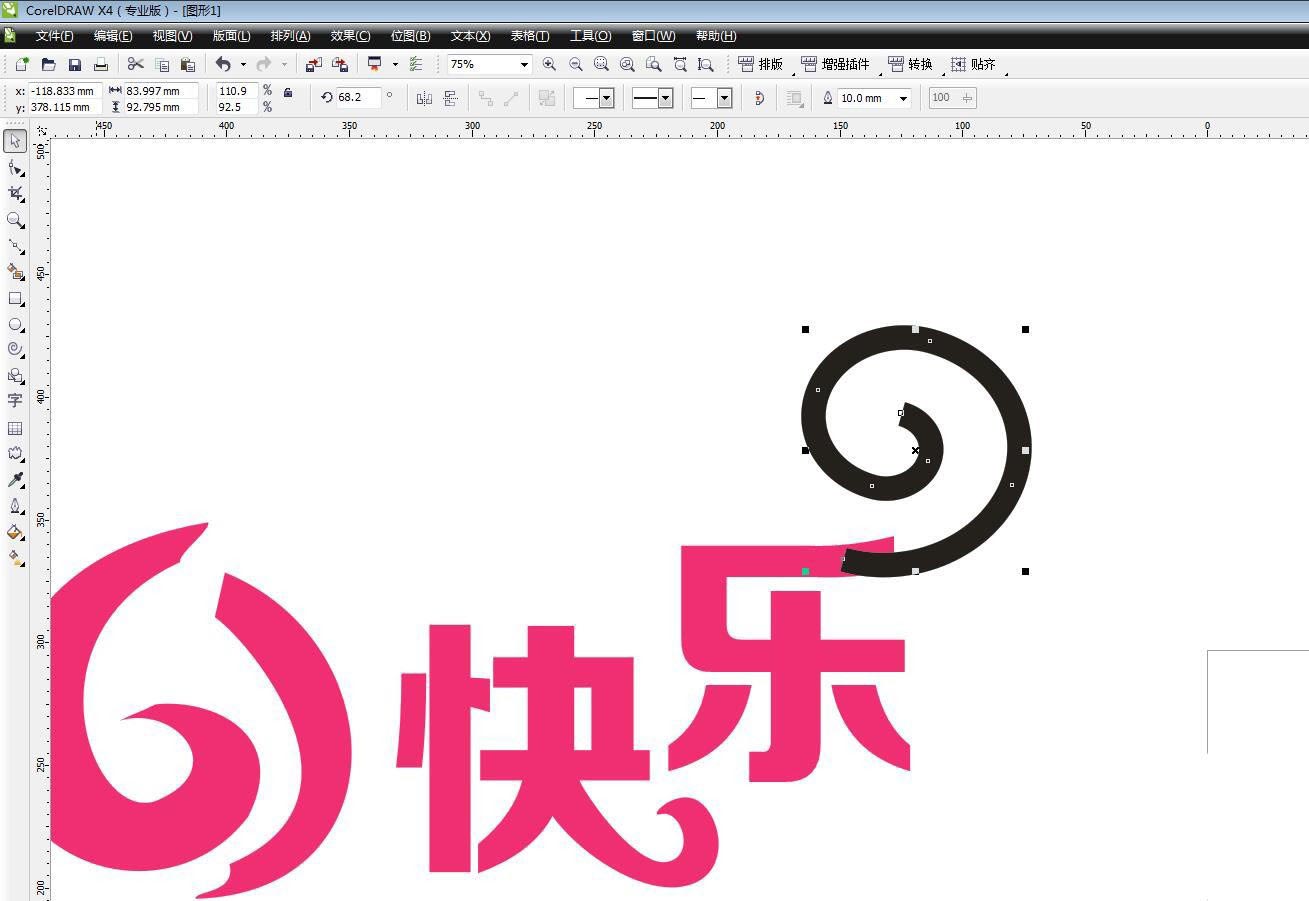Activate the Eyedropper tool
This screenshot has height=901, width=1309.
[15, 479]
